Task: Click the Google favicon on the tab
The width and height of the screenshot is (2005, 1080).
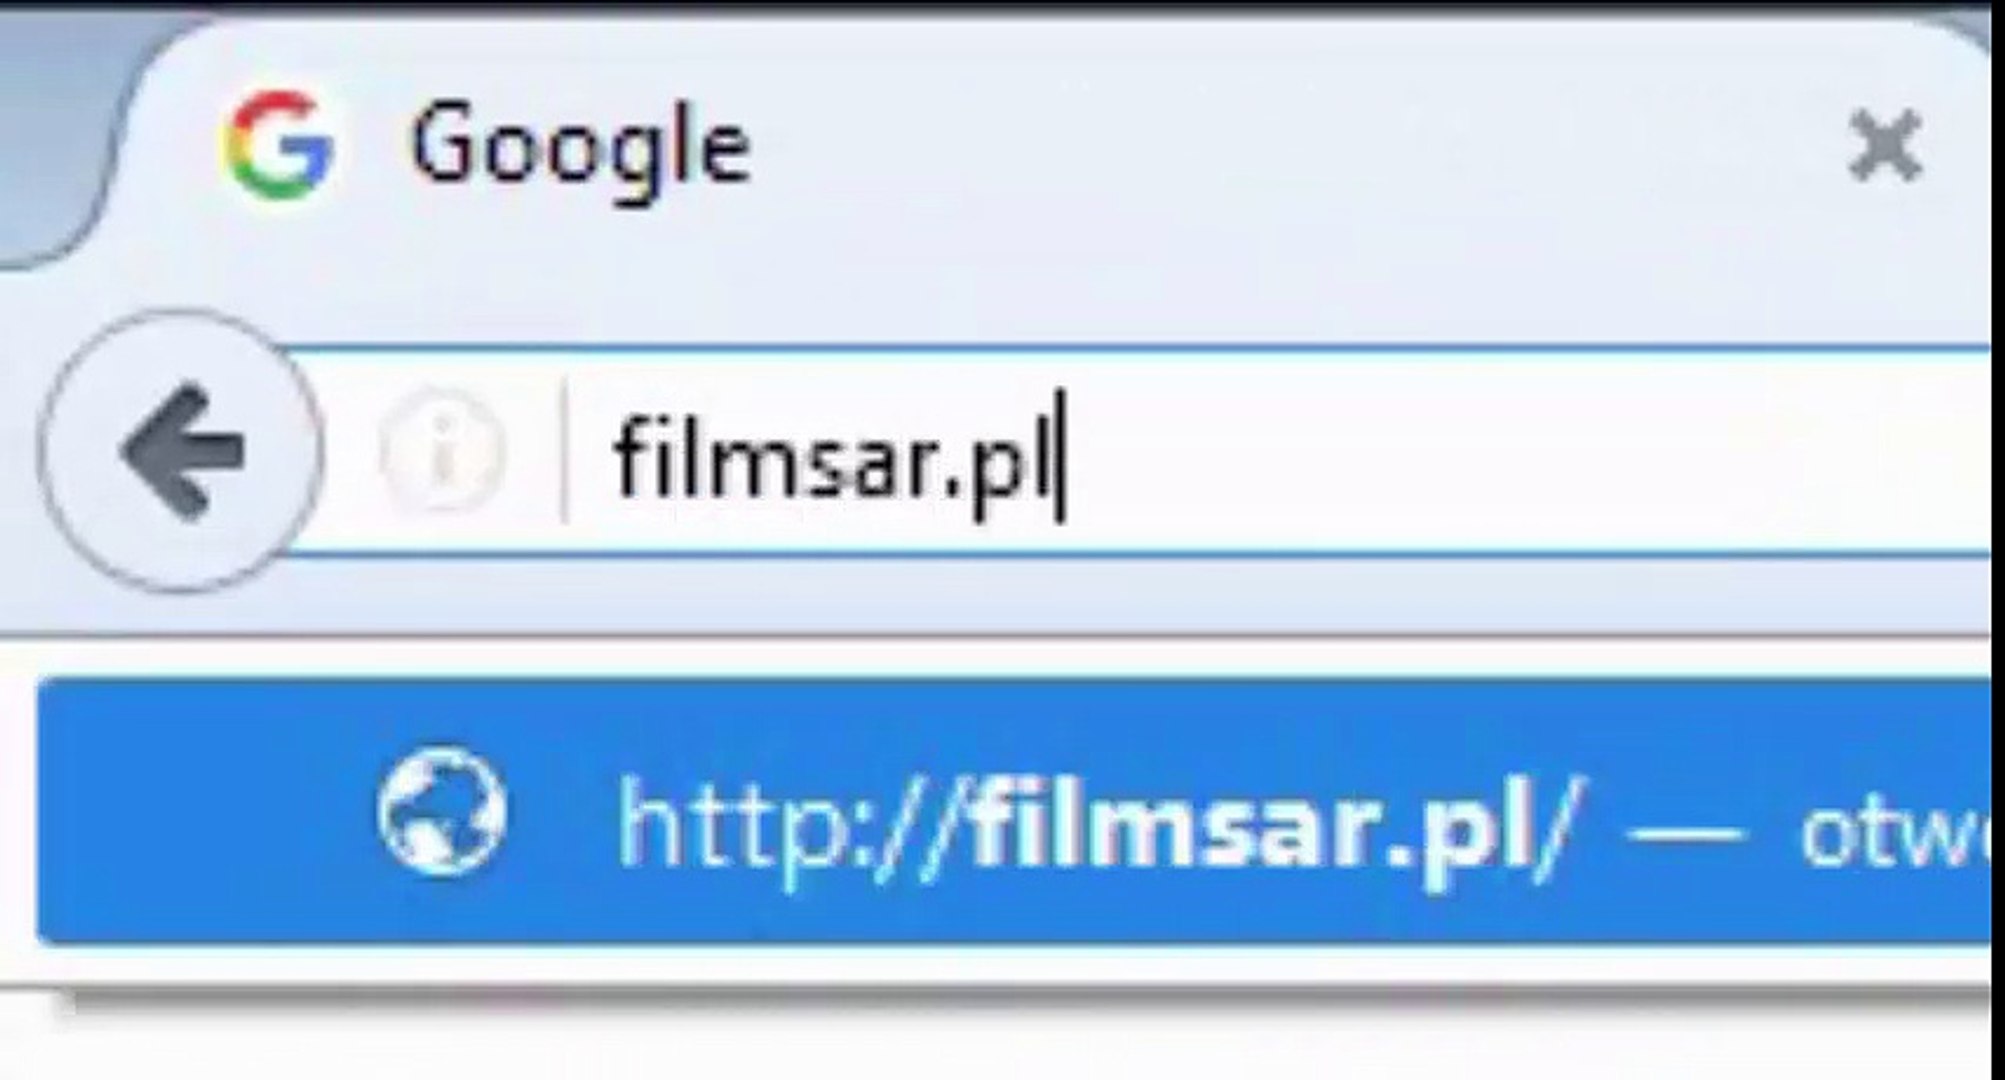Action: (279, 146)
